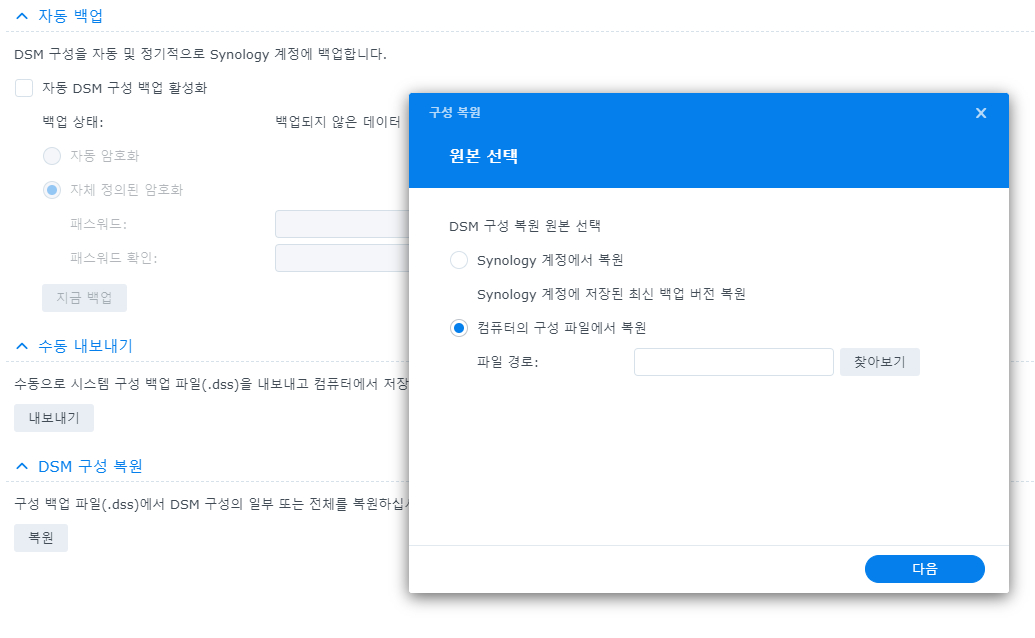Click the 원본 선택 dialog heading
The height and width of the screenshot is (638, 1035).
click(484, 156)
